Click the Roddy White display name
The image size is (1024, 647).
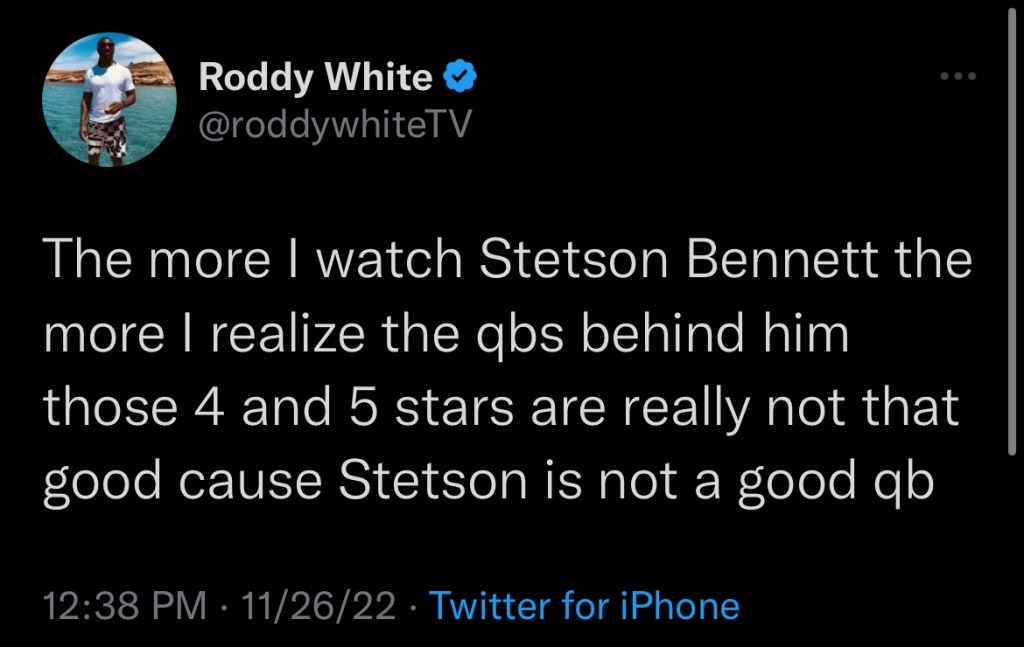315,77
